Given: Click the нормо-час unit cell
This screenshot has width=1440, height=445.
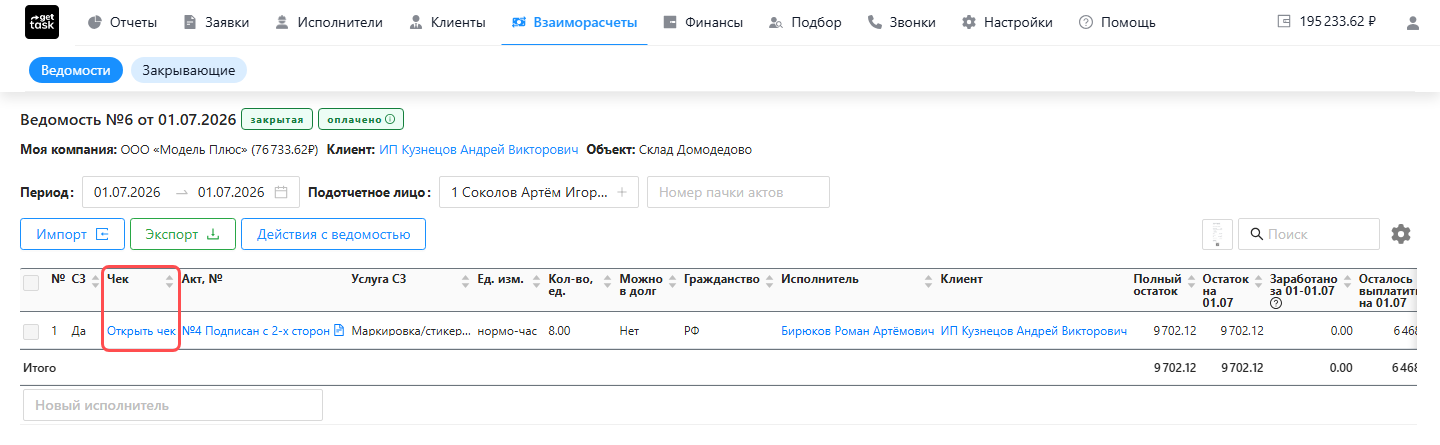Looking at the screenshot, I should tap(507, 331).
